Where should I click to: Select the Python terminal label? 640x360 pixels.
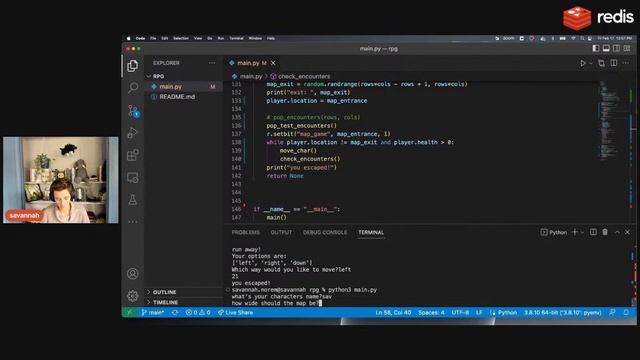[554, 232]
